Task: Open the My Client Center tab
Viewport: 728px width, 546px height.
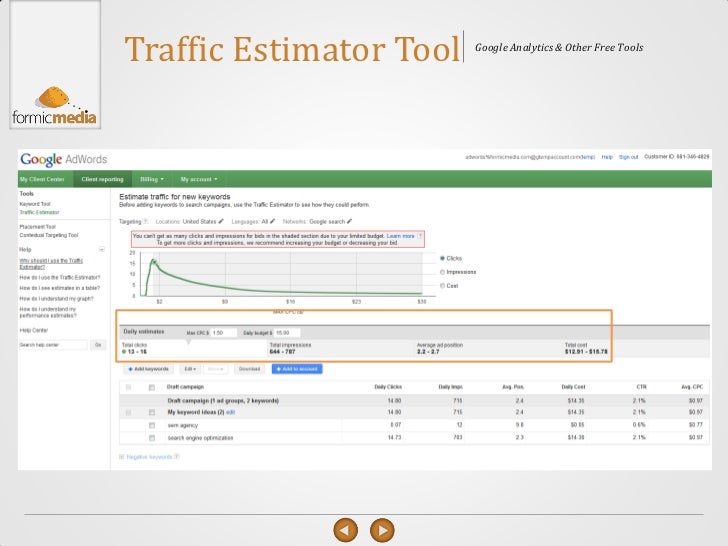Action: coord(42,179)
